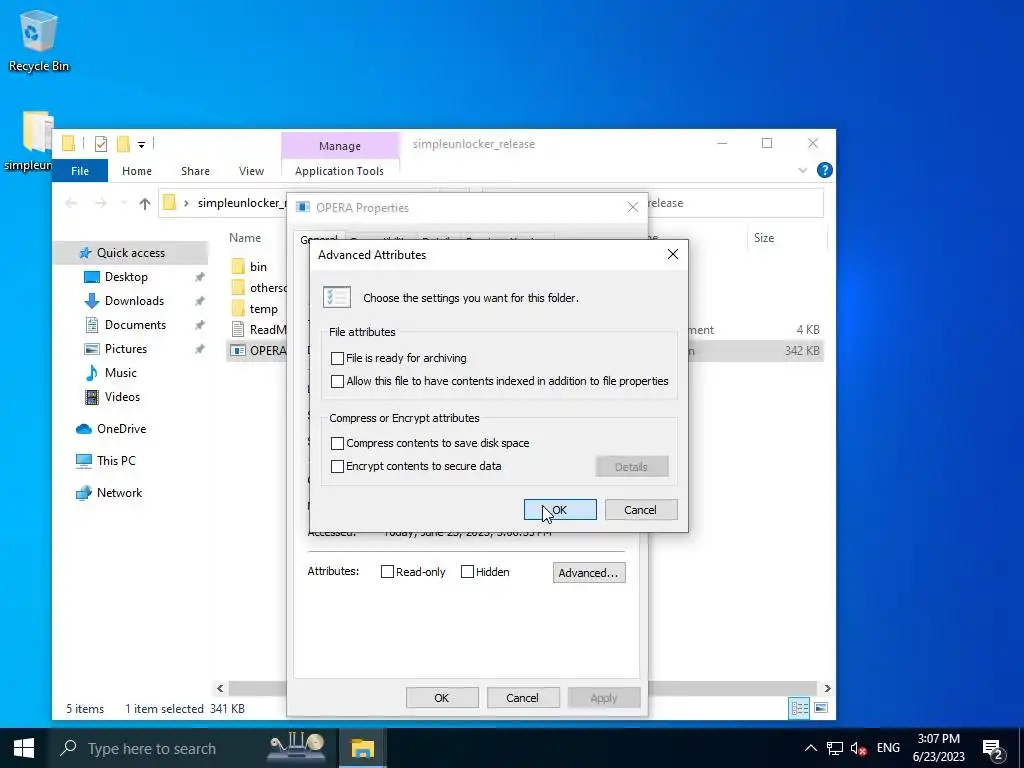Click the Properties quick access toolbar icon
Screen dimensions: 1024x768
(101, 143)
